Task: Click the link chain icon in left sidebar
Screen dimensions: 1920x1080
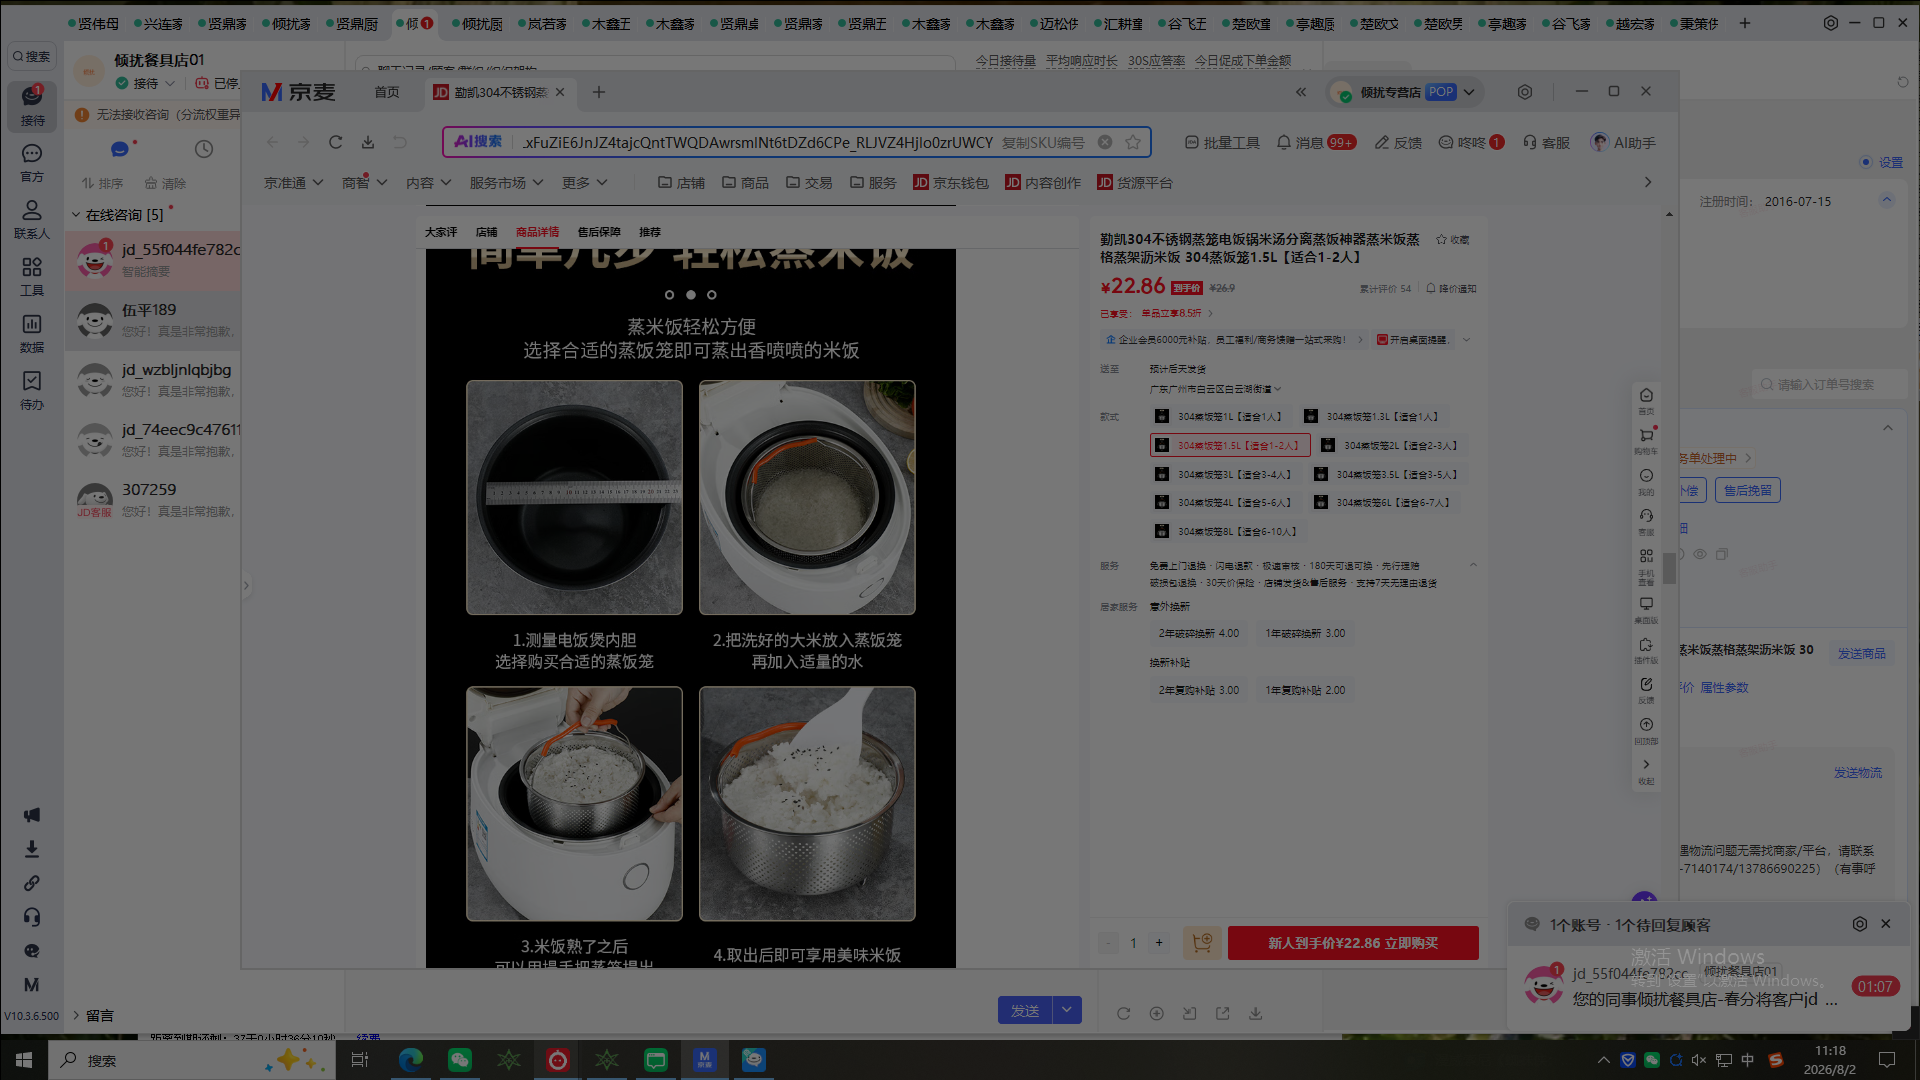Action: [x=32, y=883]
